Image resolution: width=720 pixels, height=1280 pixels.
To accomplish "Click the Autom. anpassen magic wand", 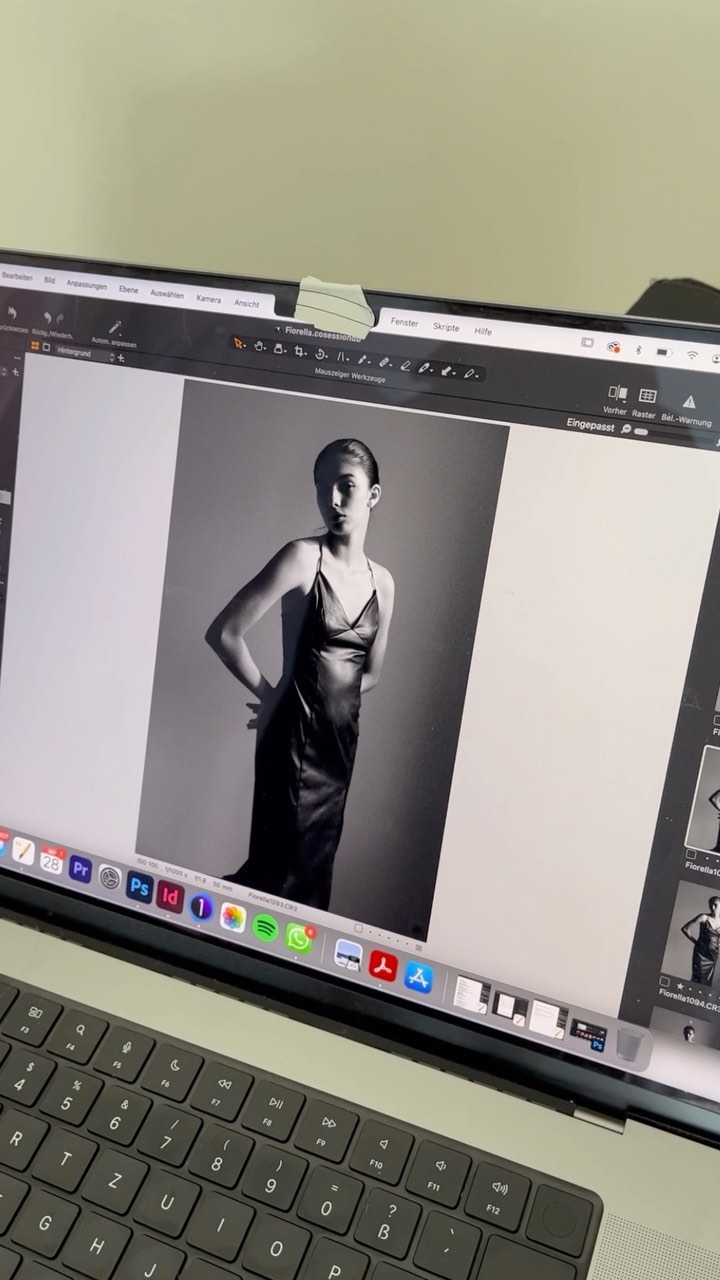I will coord(114,327).
